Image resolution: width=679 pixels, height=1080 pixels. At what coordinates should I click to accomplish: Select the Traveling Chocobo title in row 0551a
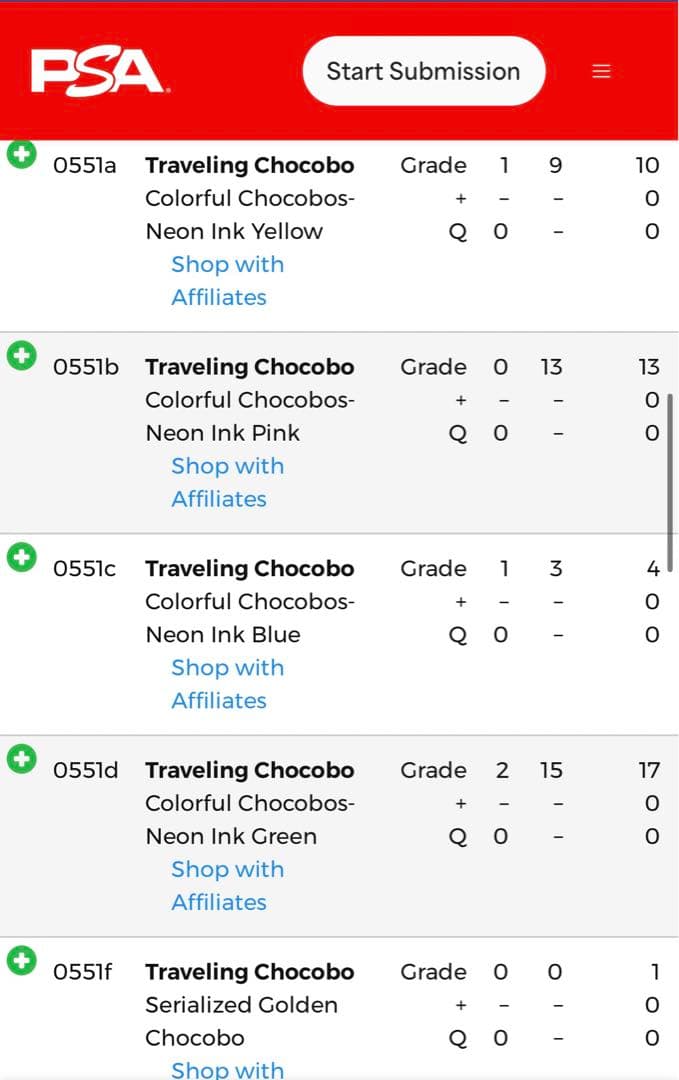(x=249, y=165)
